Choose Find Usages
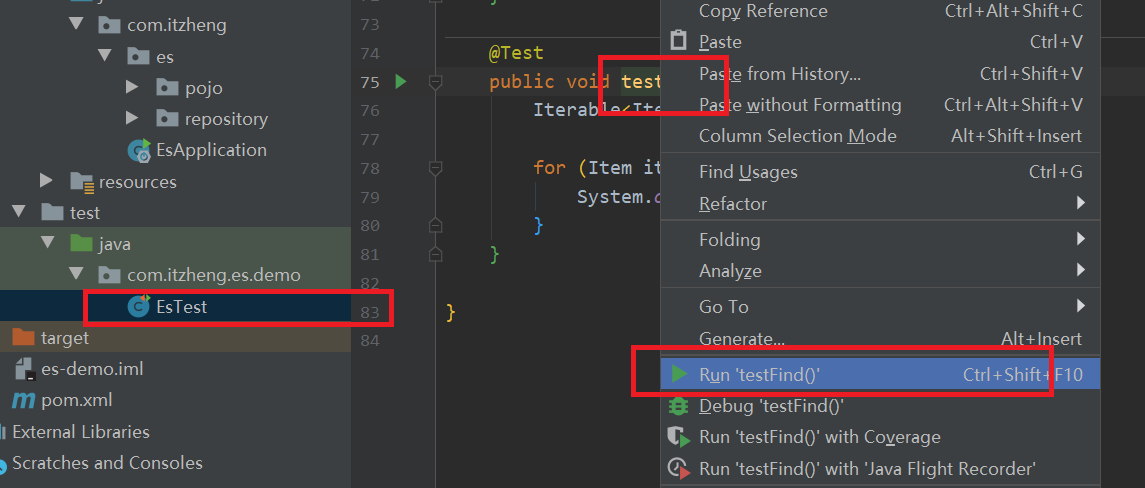Viewport: 1145px width, 488px height. [x=881, y=172]
